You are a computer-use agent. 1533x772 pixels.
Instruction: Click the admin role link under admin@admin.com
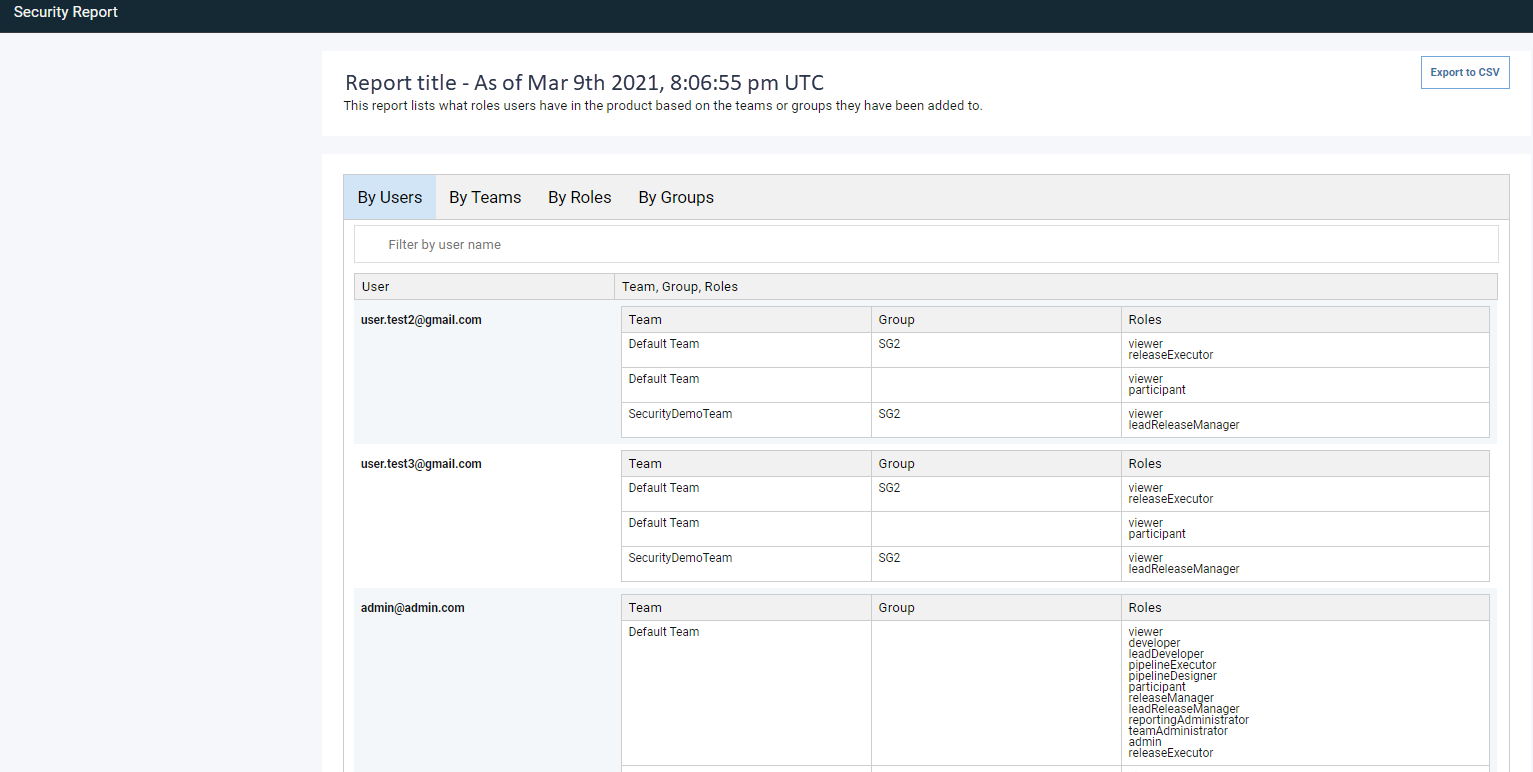1144,742
